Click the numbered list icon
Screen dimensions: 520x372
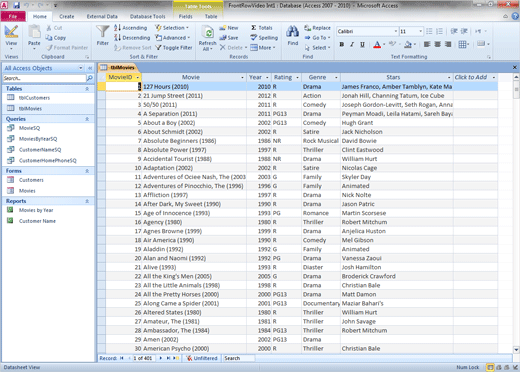(x=440, y=31)
